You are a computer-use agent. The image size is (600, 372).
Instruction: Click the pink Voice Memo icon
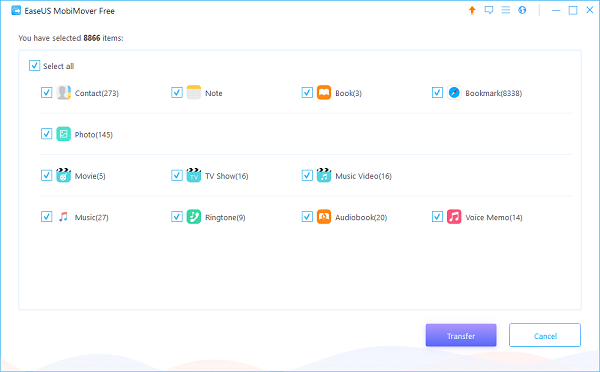[x=454, y=217]
